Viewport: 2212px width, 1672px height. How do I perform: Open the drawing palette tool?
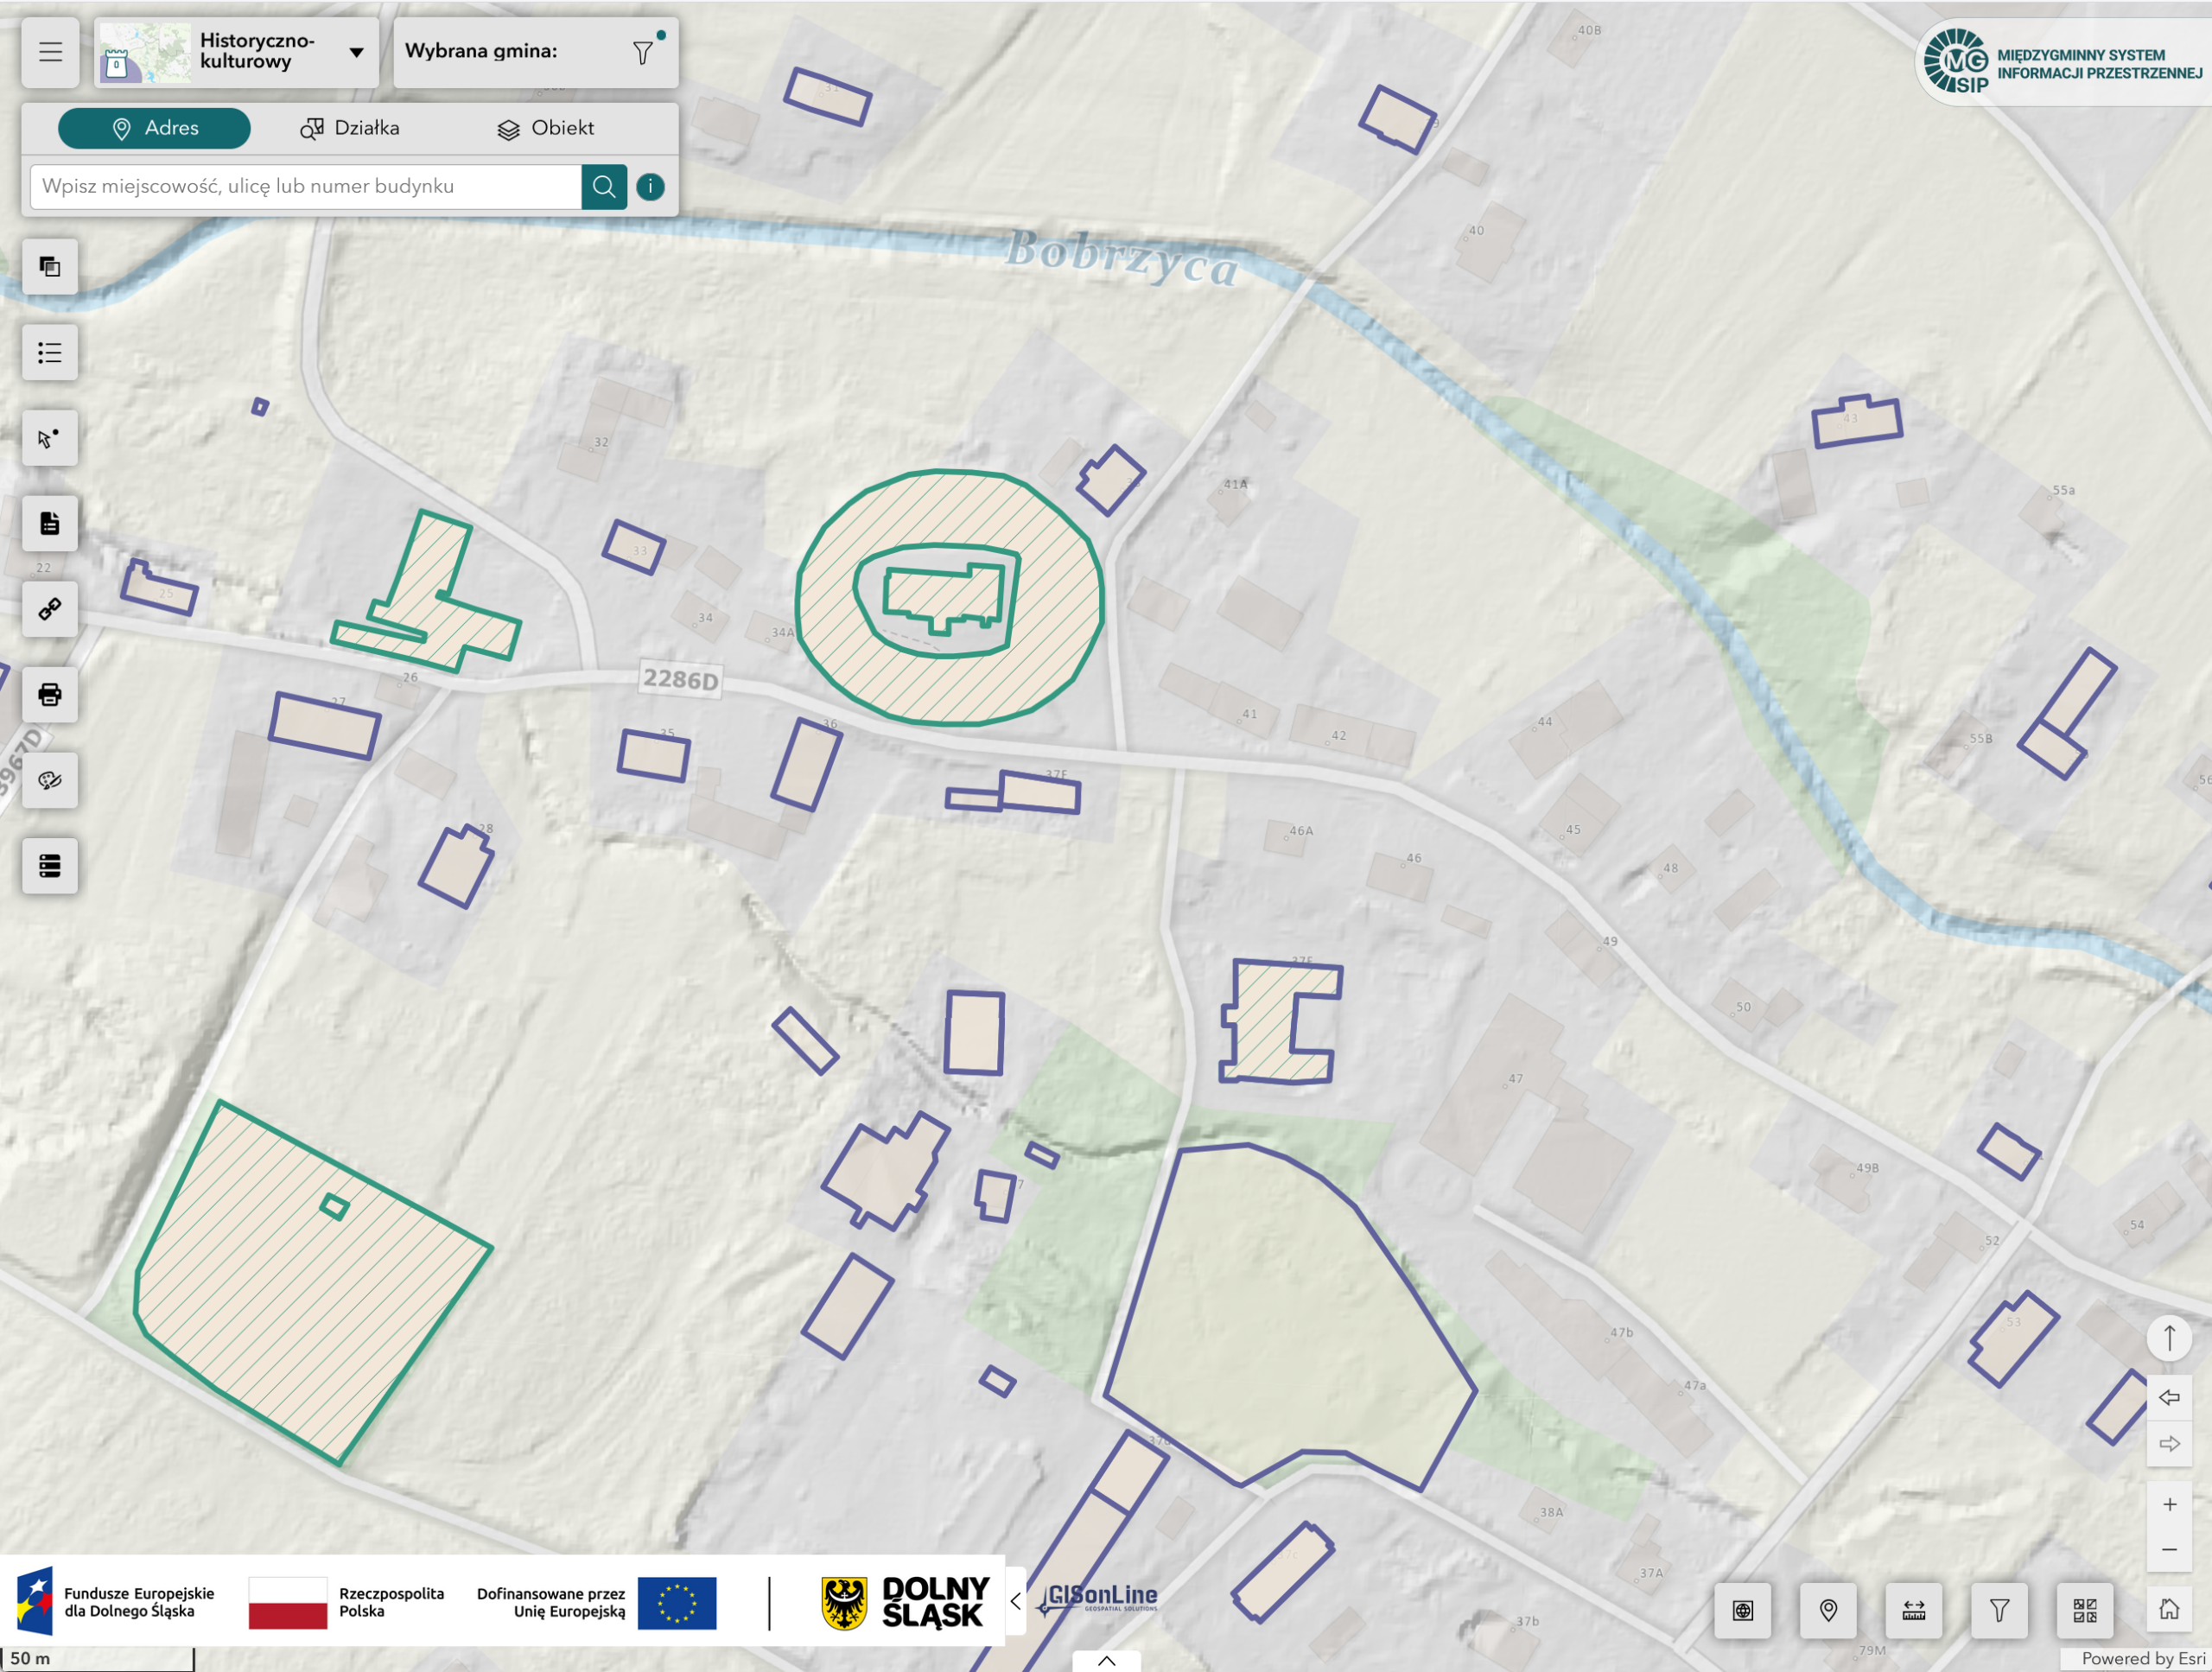tap(50, 780)
